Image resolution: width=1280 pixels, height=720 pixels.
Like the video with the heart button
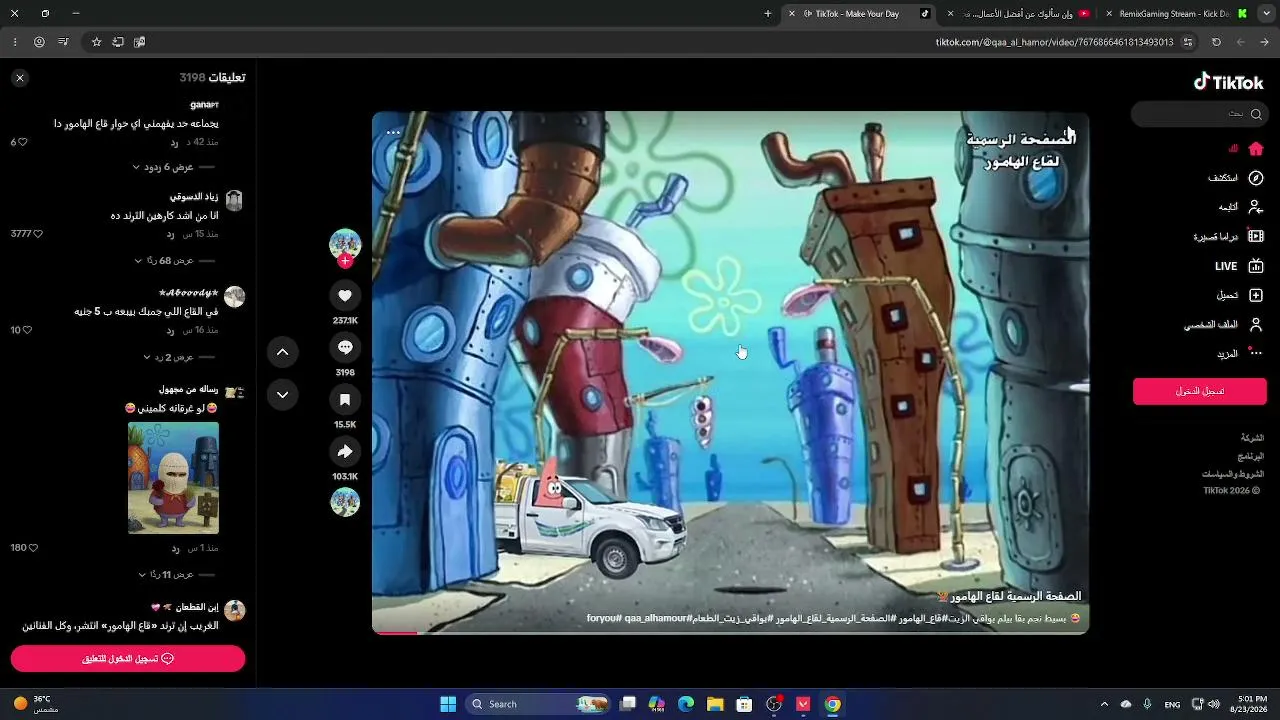(x=345, y=295)
